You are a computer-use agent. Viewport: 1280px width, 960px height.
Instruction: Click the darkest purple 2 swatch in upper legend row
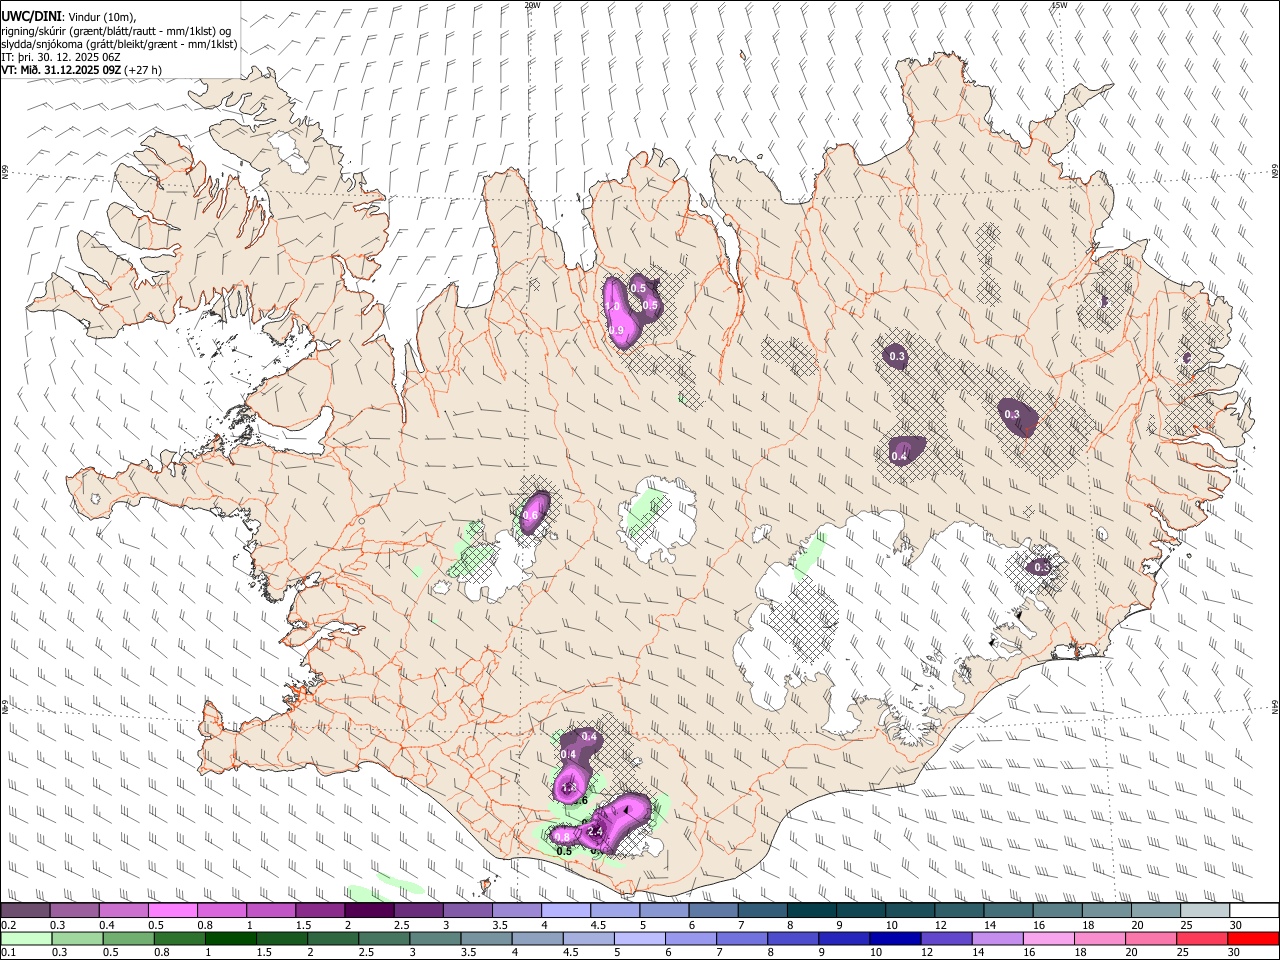(369, 911)
